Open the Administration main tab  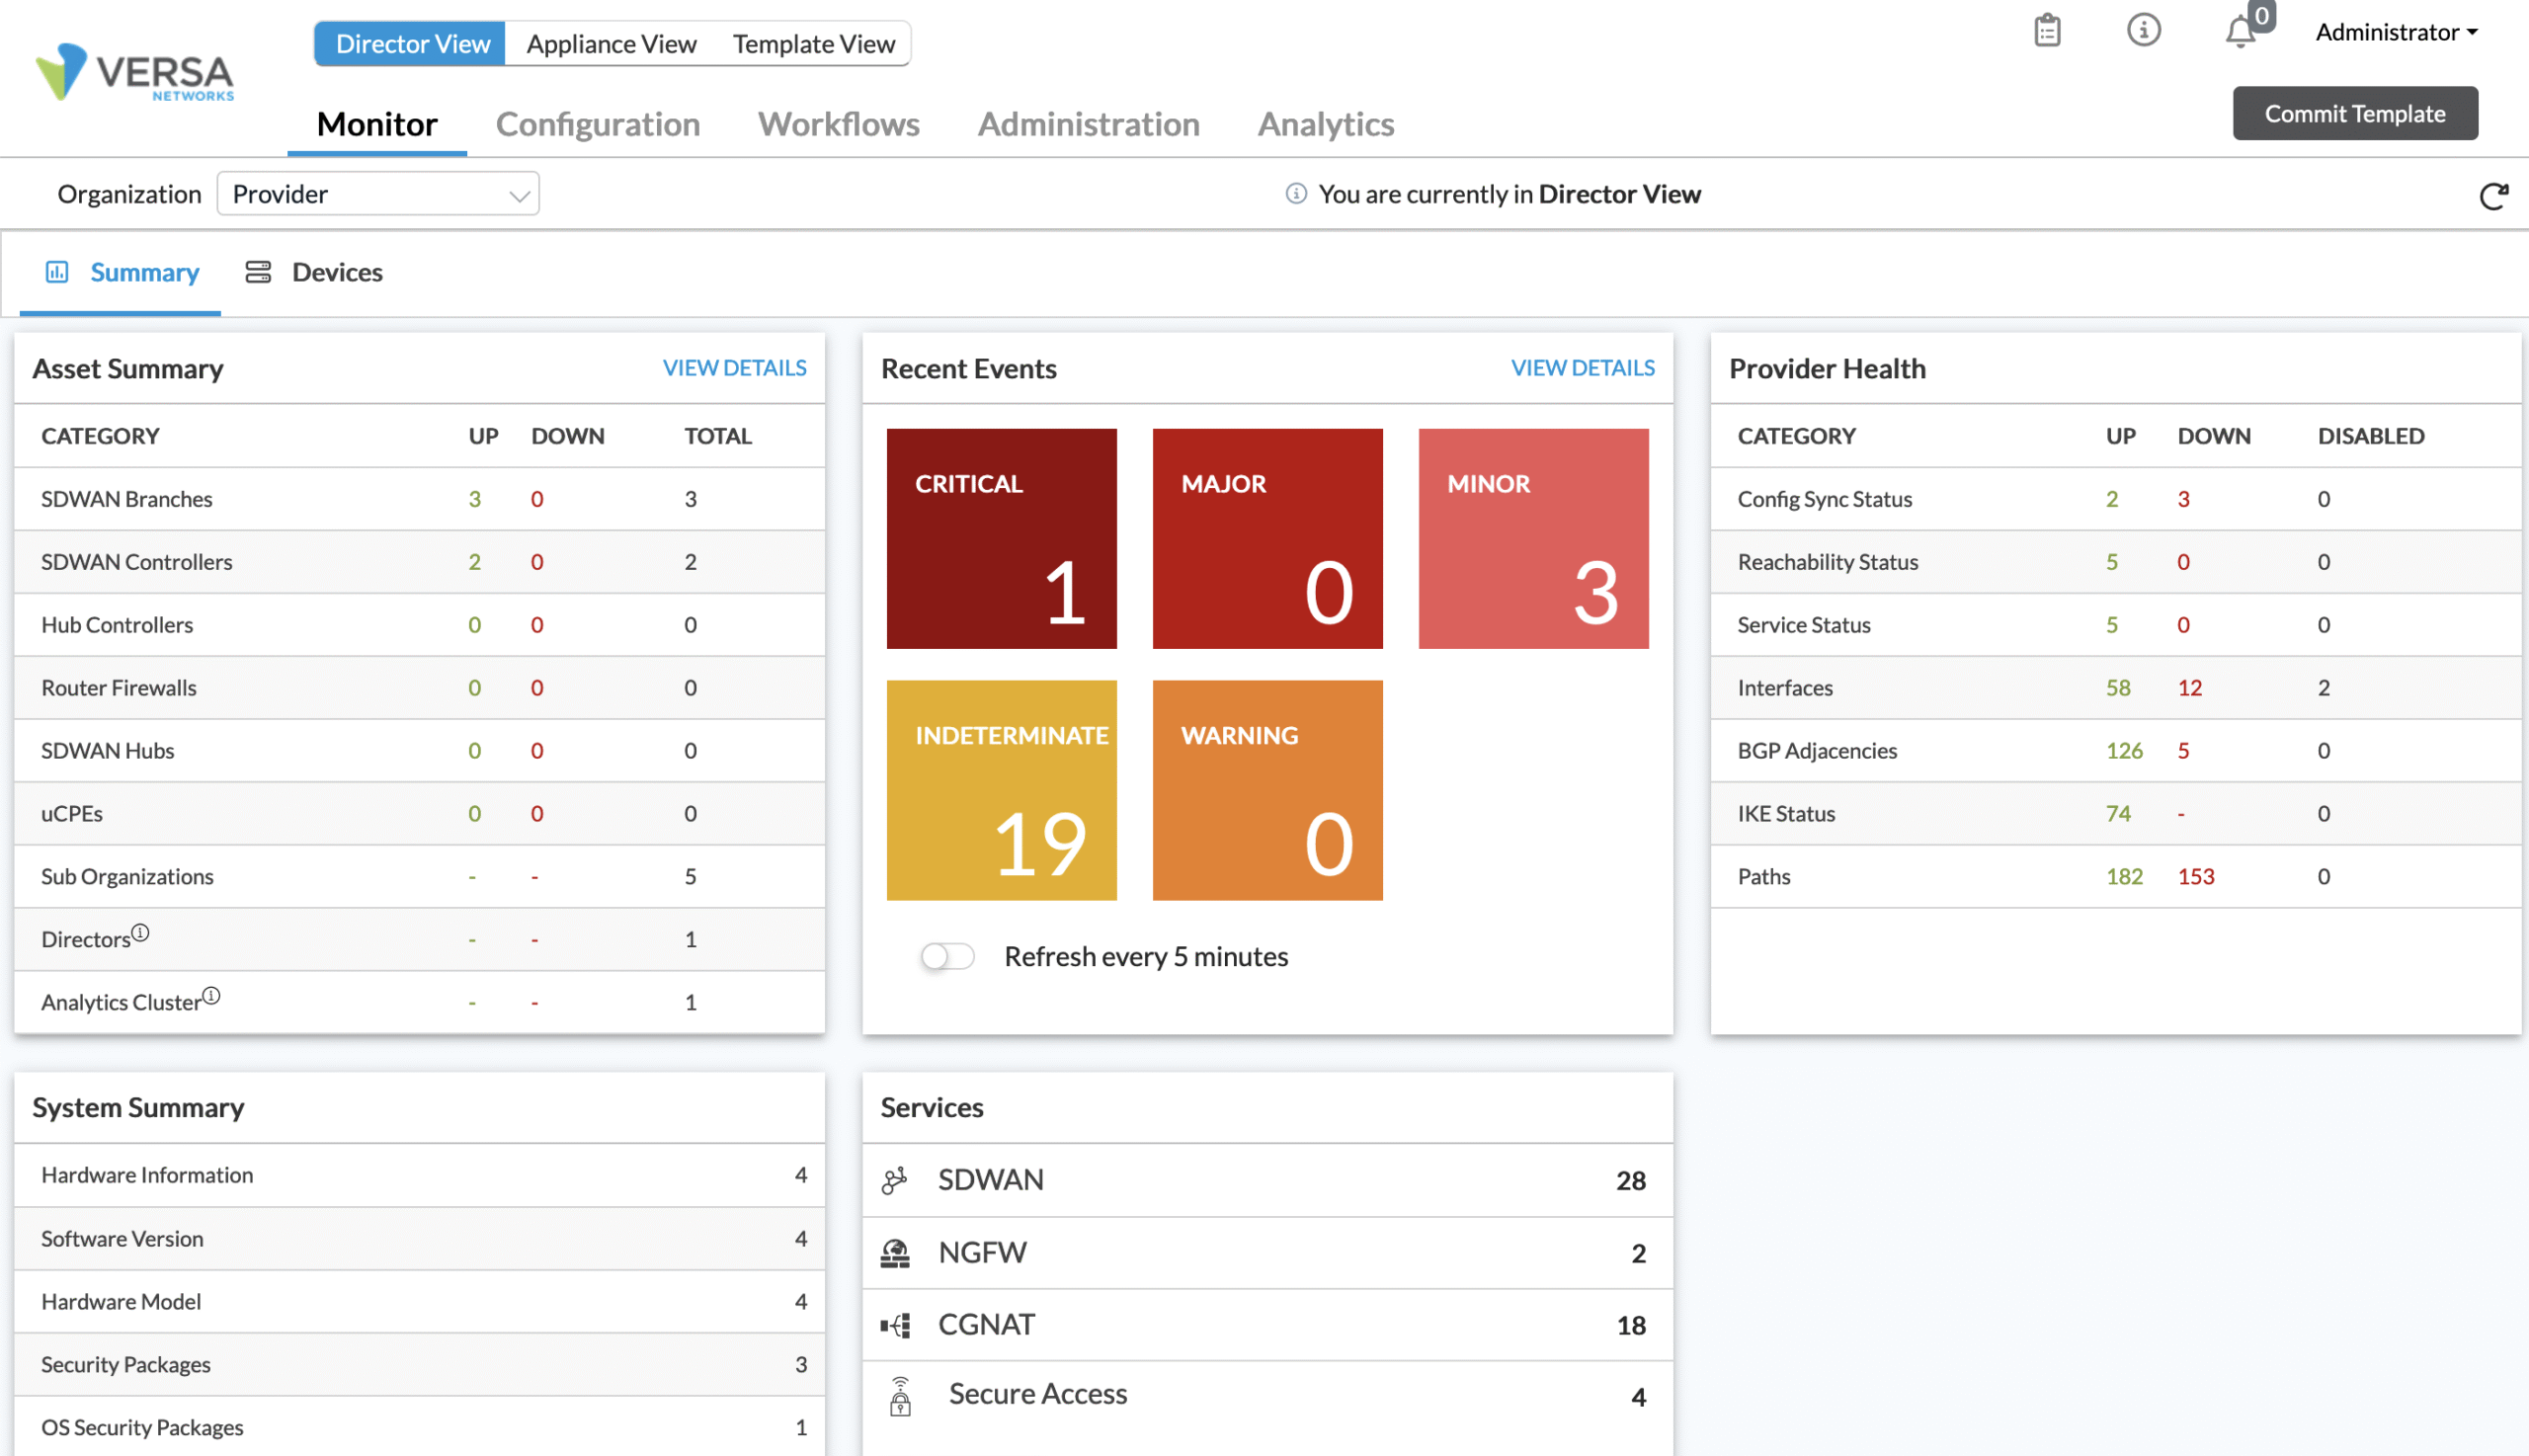click(1088, 124)
